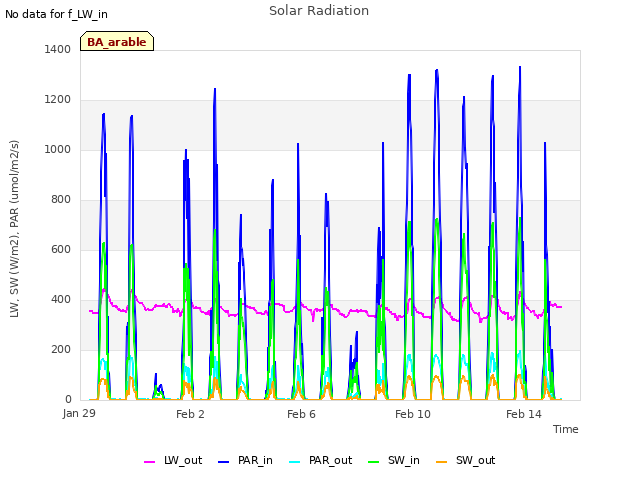Click the 1000 y-axis tick label
This screenshot has height=480, width=640.
[x=58, y=149]
